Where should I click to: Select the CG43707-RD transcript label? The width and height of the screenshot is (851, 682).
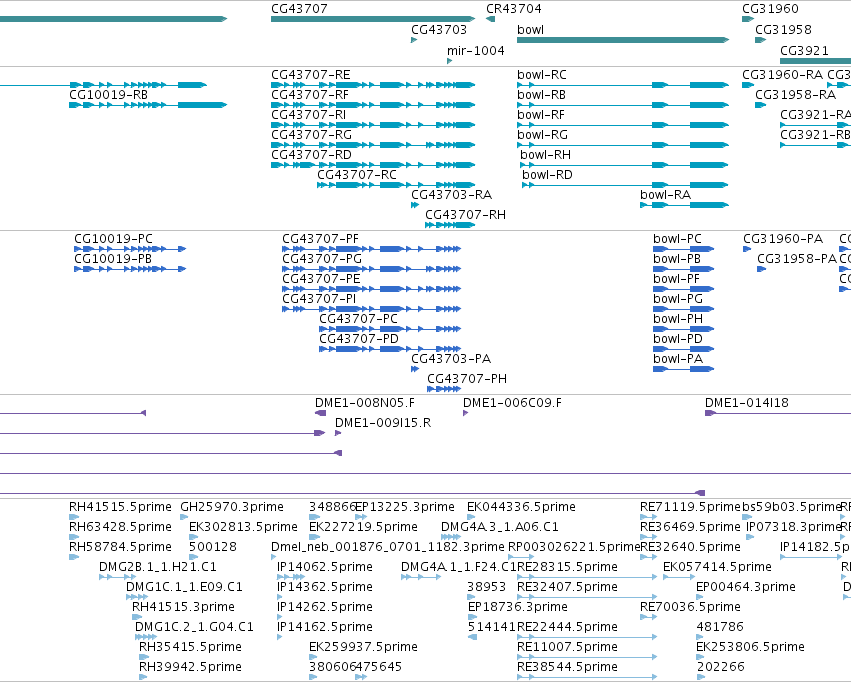tap(311, 155)
